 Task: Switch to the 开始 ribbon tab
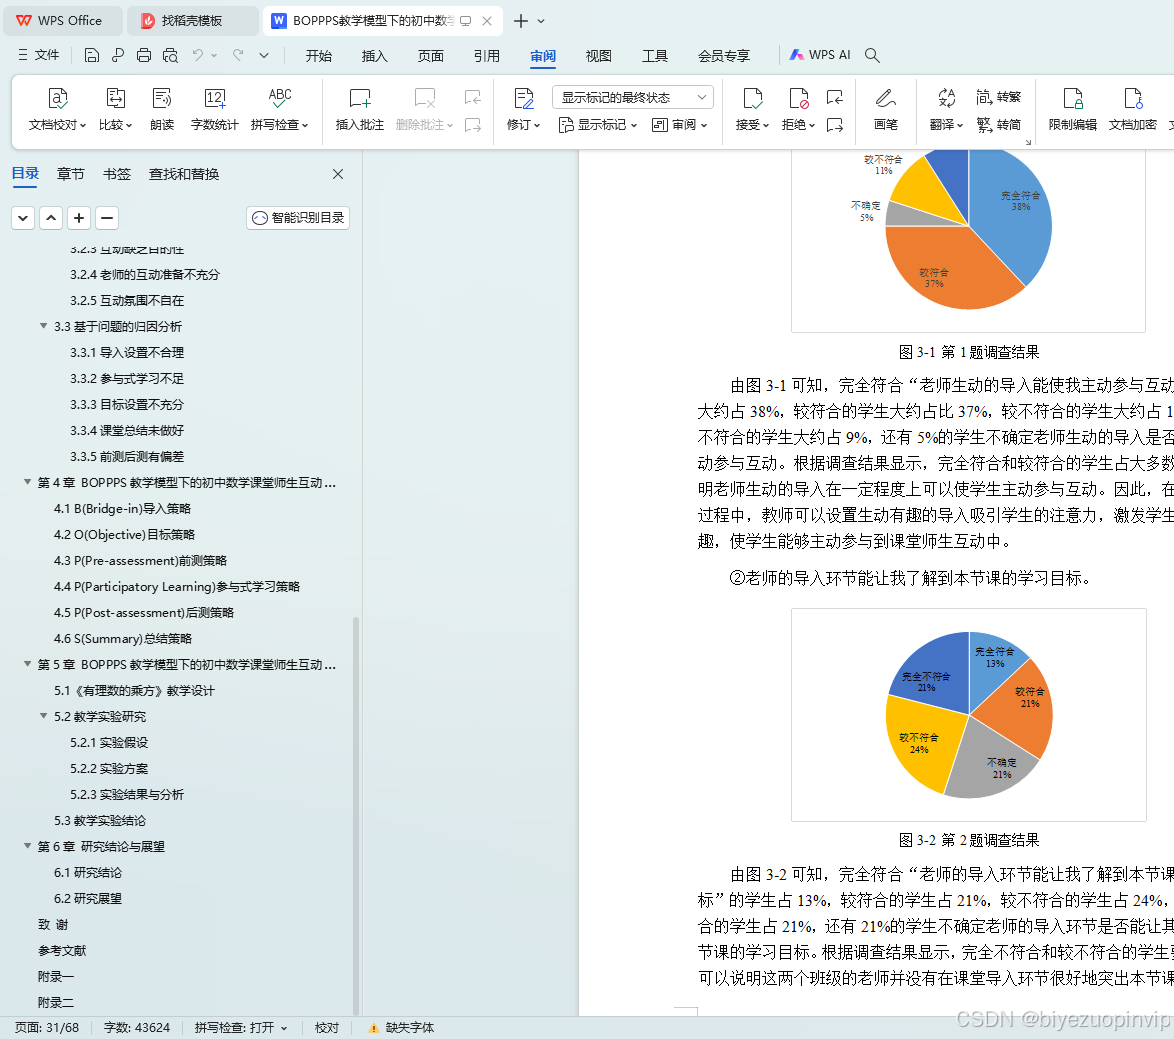click(x=318, y=56)
